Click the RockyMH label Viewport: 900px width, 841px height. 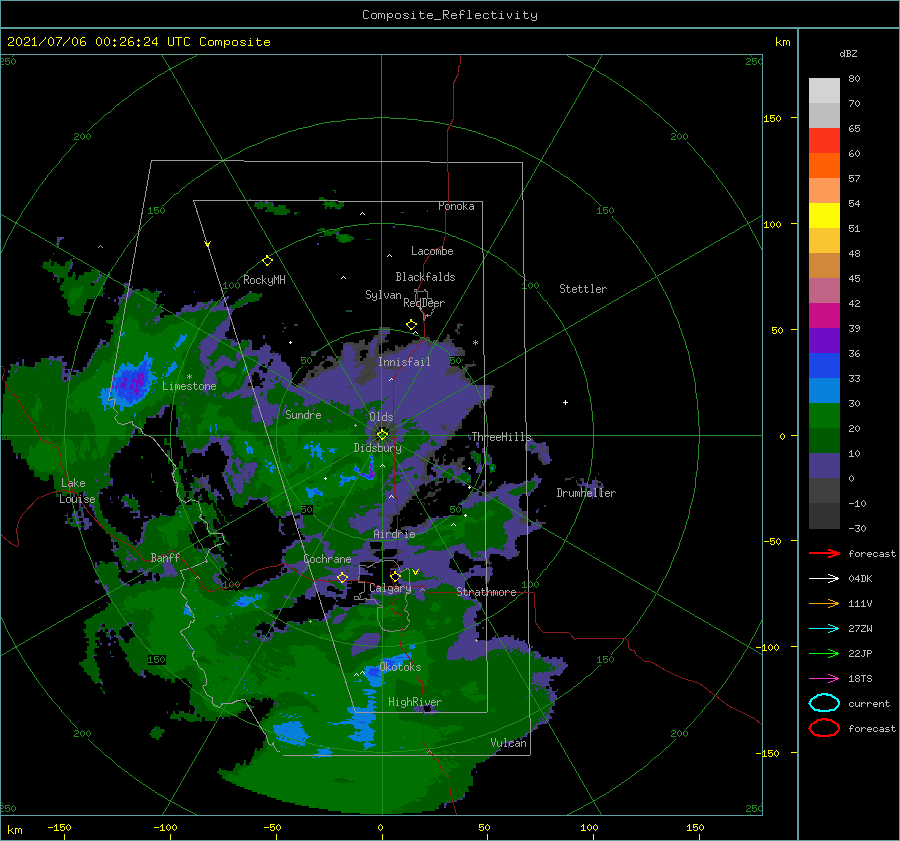point(264,280)
